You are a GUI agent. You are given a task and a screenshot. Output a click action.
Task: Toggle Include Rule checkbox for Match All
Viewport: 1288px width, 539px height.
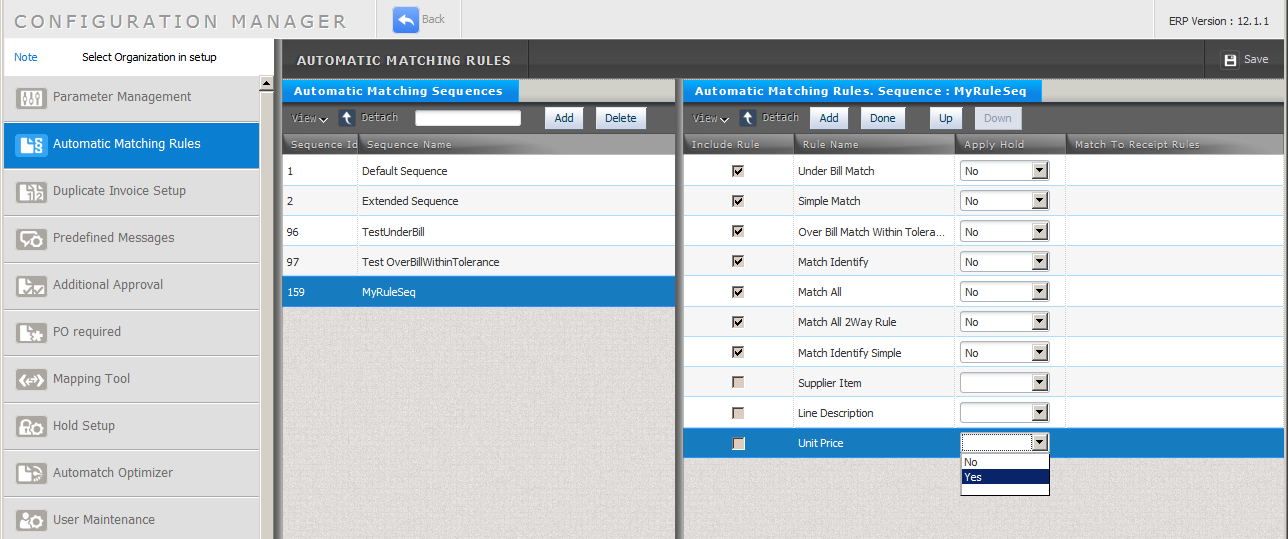[x=738, y=292]
